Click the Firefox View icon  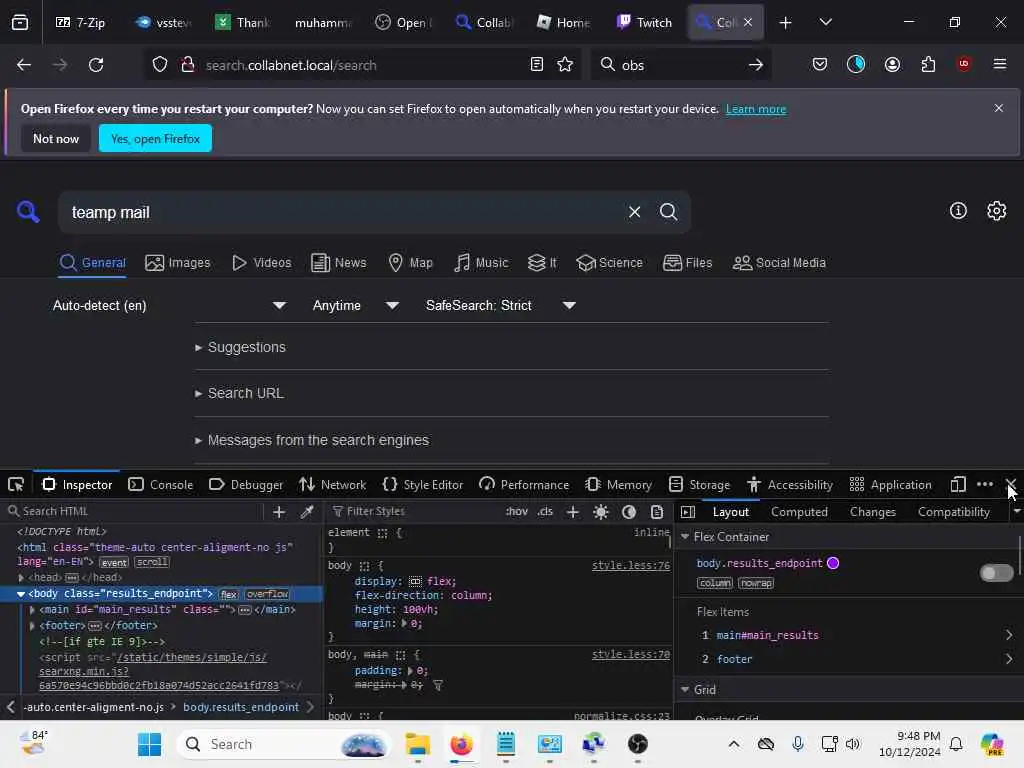tap(20, 22)
